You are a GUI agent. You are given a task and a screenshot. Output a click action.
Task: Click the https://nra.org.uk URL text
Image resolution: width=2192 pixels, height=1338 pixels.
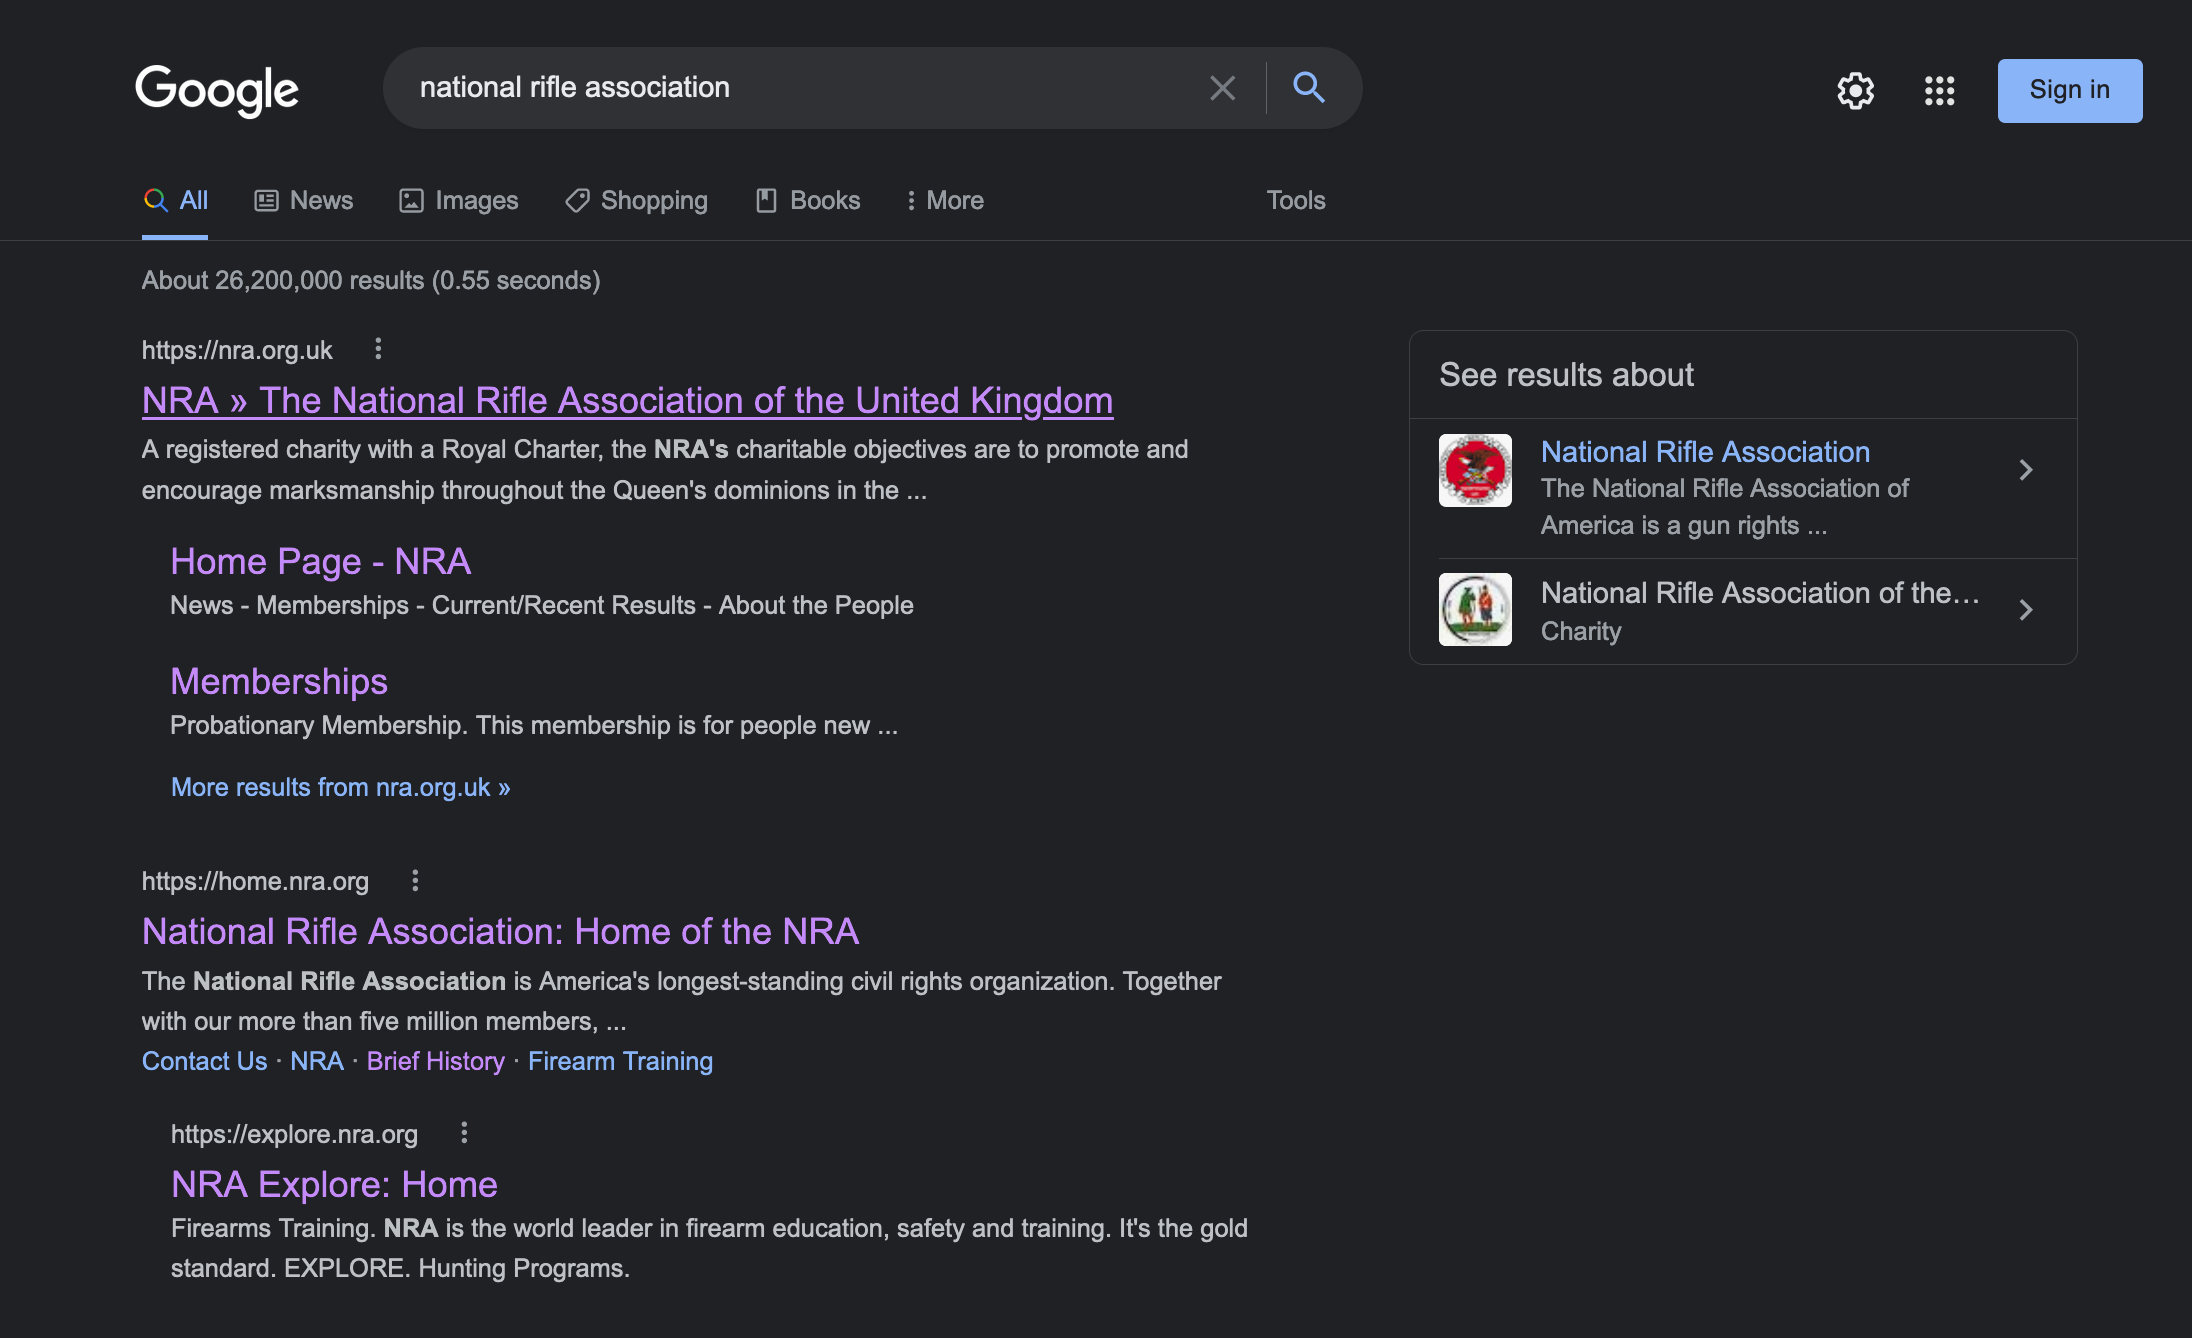[237, 350]
